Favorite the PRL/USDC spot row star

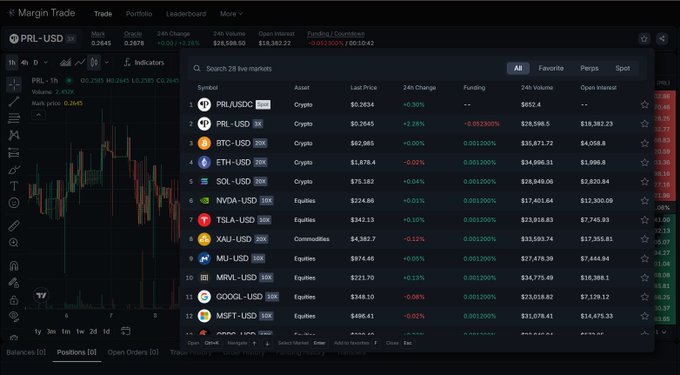(x=644, y=104)
